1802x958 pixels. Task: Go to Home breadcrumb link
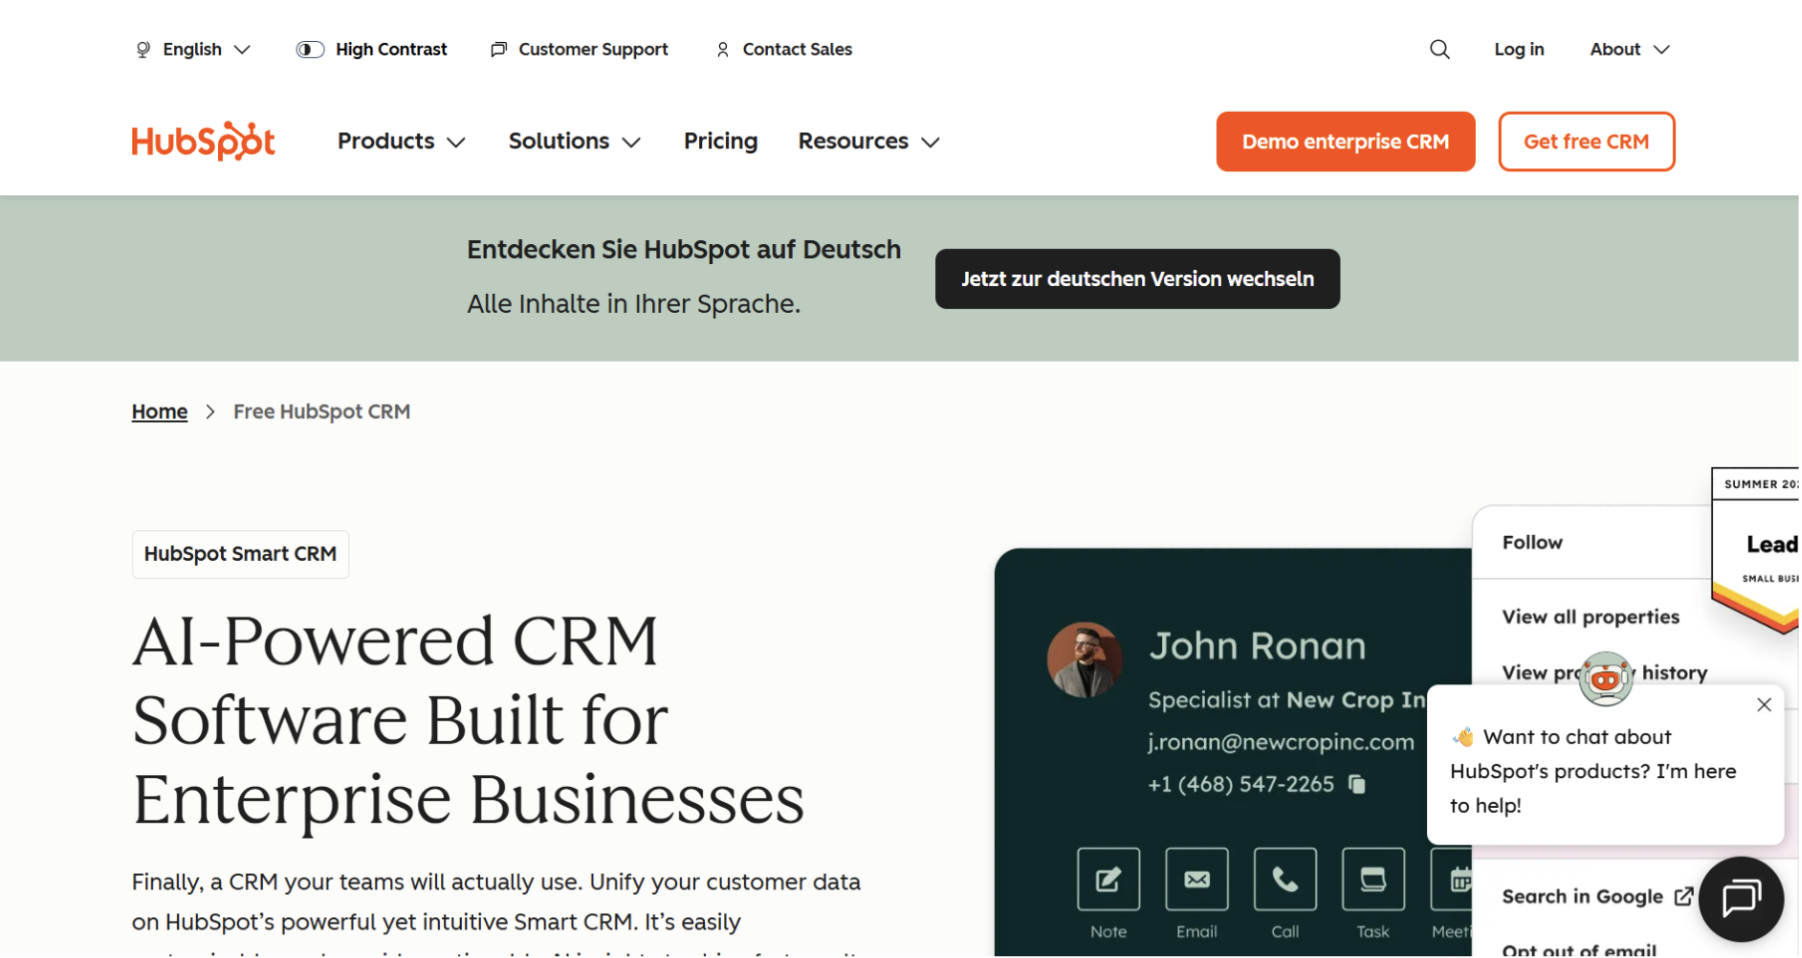(159, 411)
